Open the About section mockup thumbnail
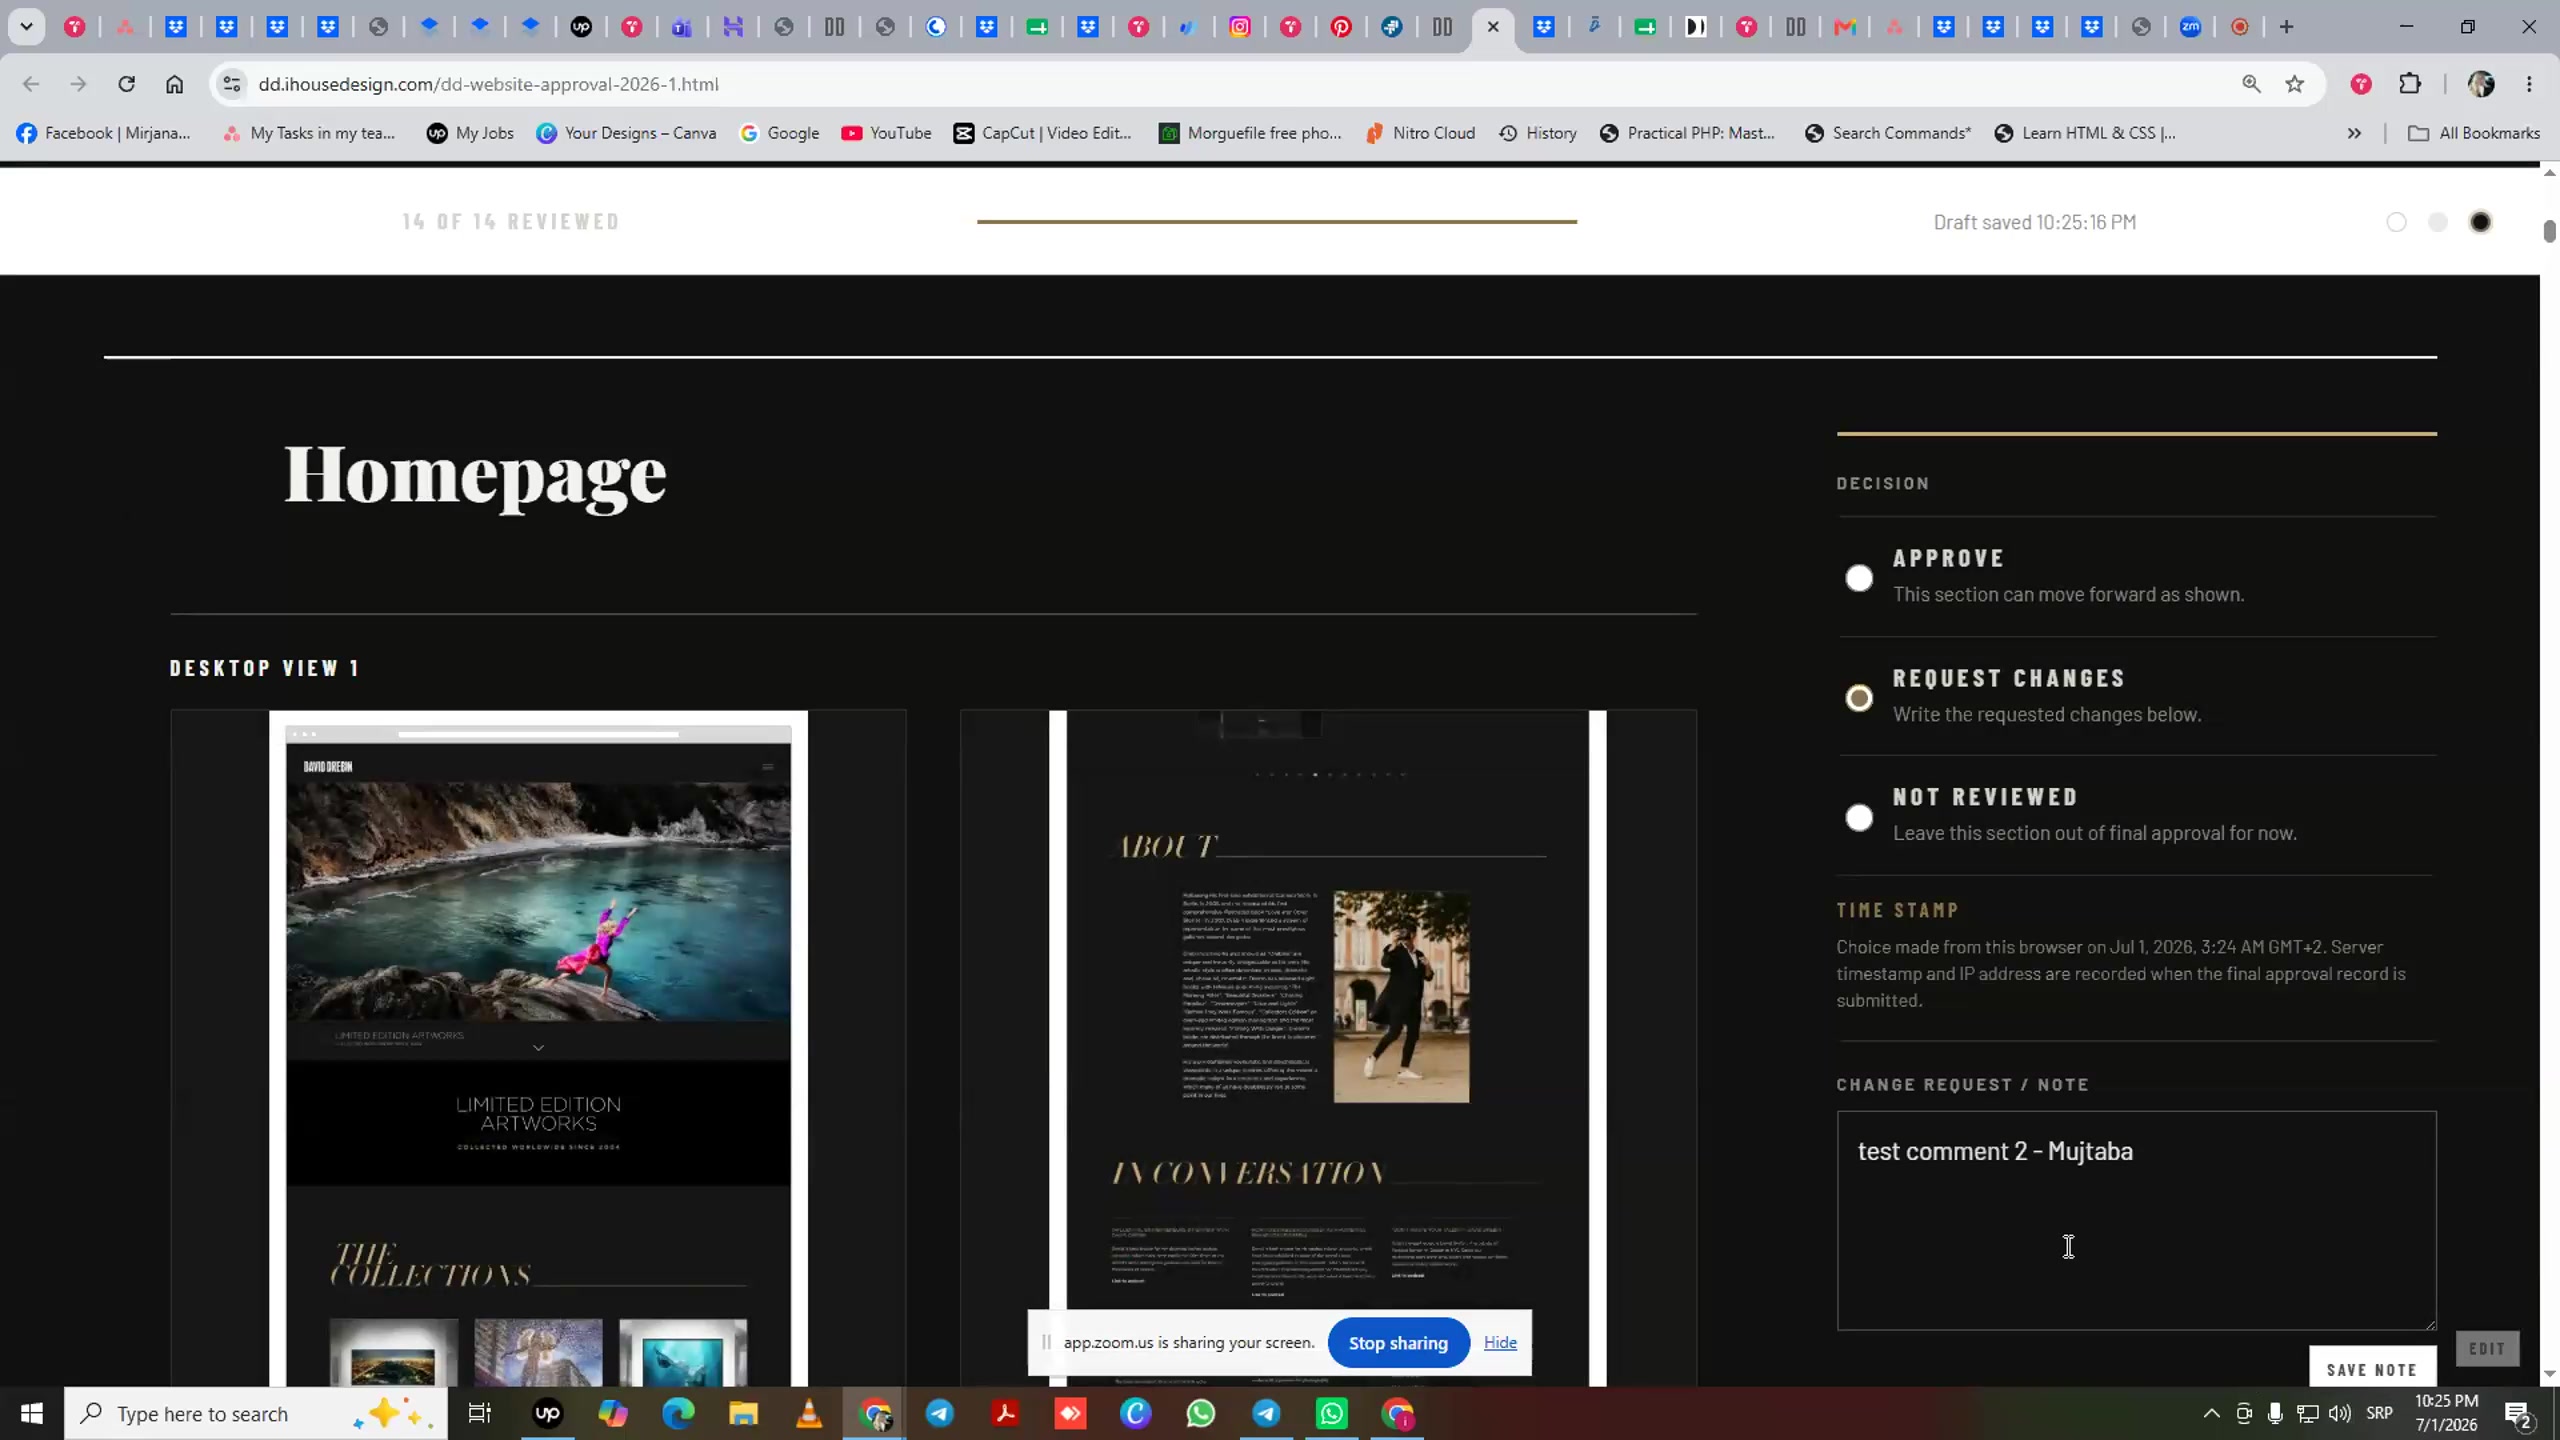 [1328, 1048]
